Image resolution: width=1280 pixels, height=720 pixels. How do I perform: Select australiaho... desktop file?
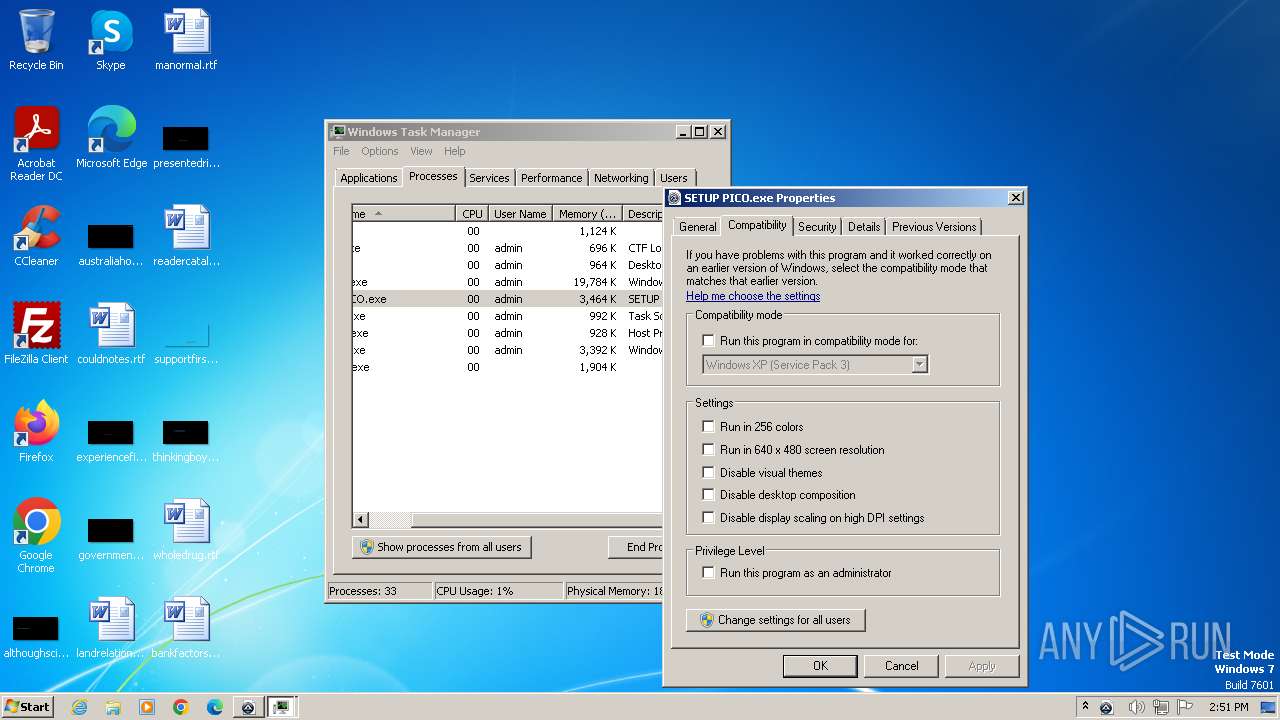(111, 244)
